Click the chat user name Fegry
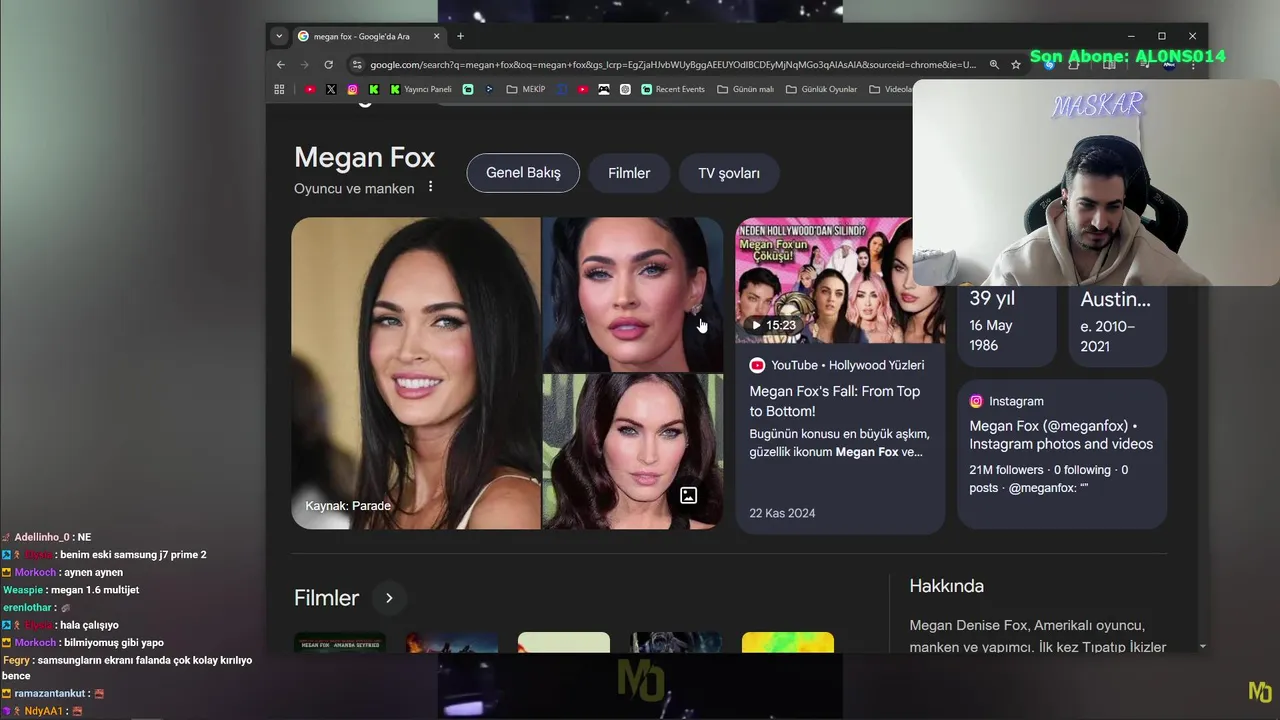Viewport: 1280px width, 720px height. click(x=15, y=660)
